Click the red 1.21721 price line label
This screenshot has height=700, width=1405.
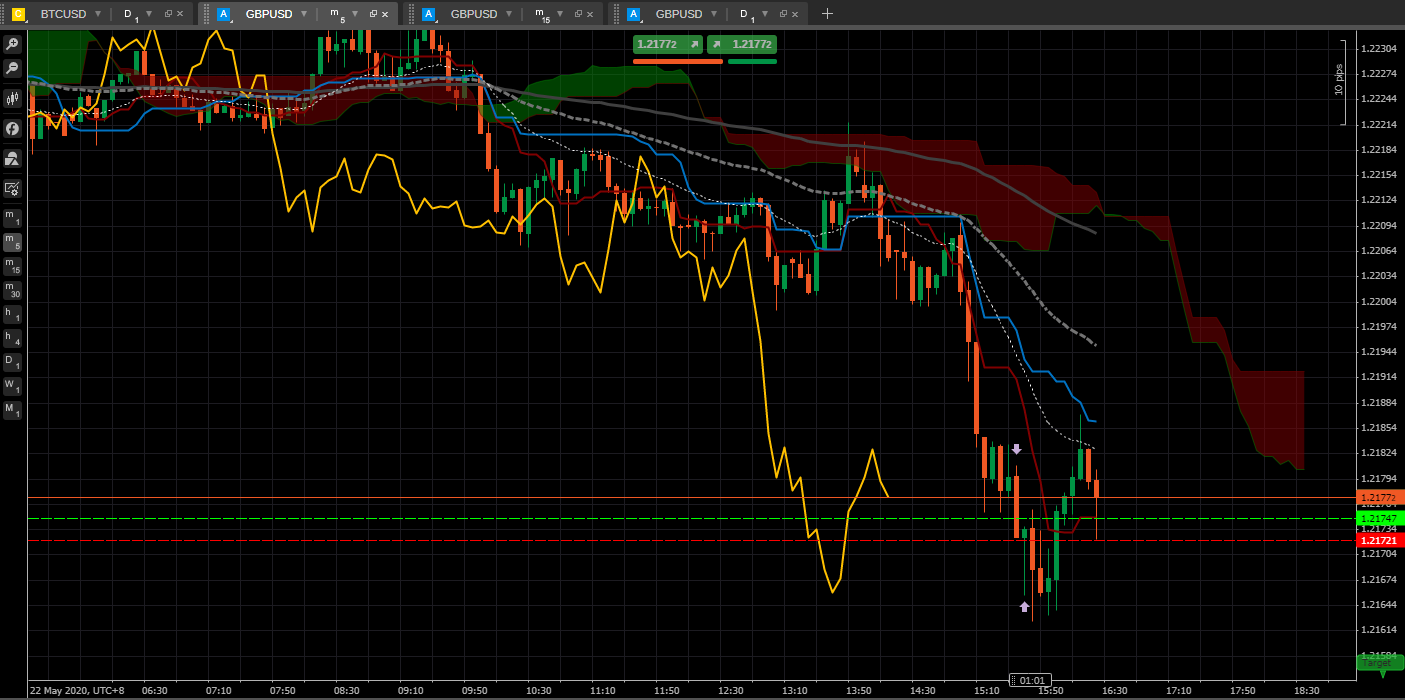(1380, 540)
